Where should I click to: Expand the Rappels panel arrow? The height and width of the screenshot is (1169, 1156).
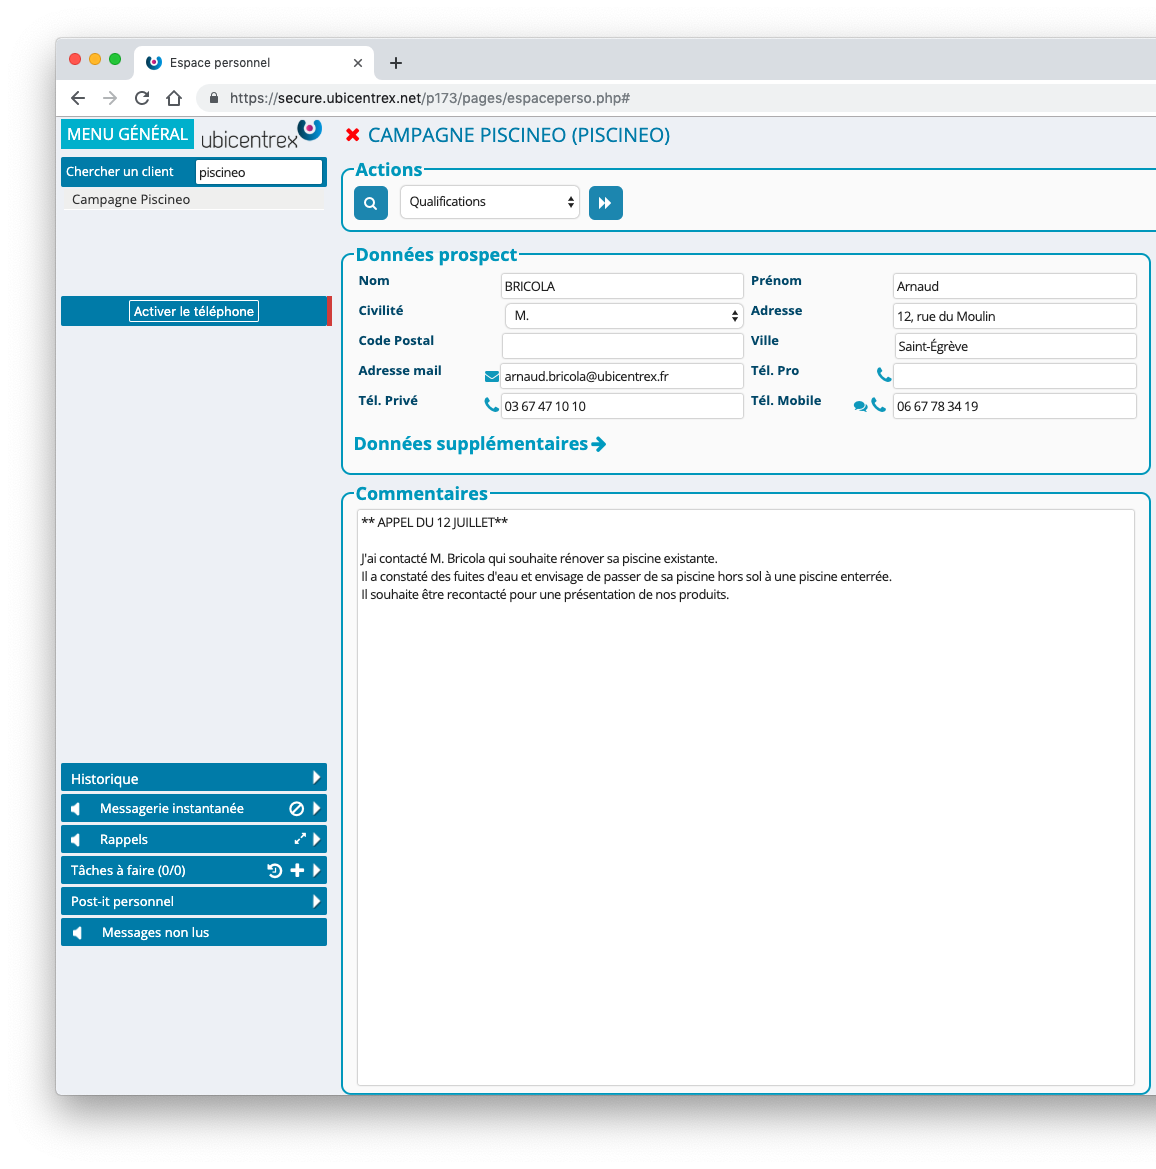tap(317, 839)
